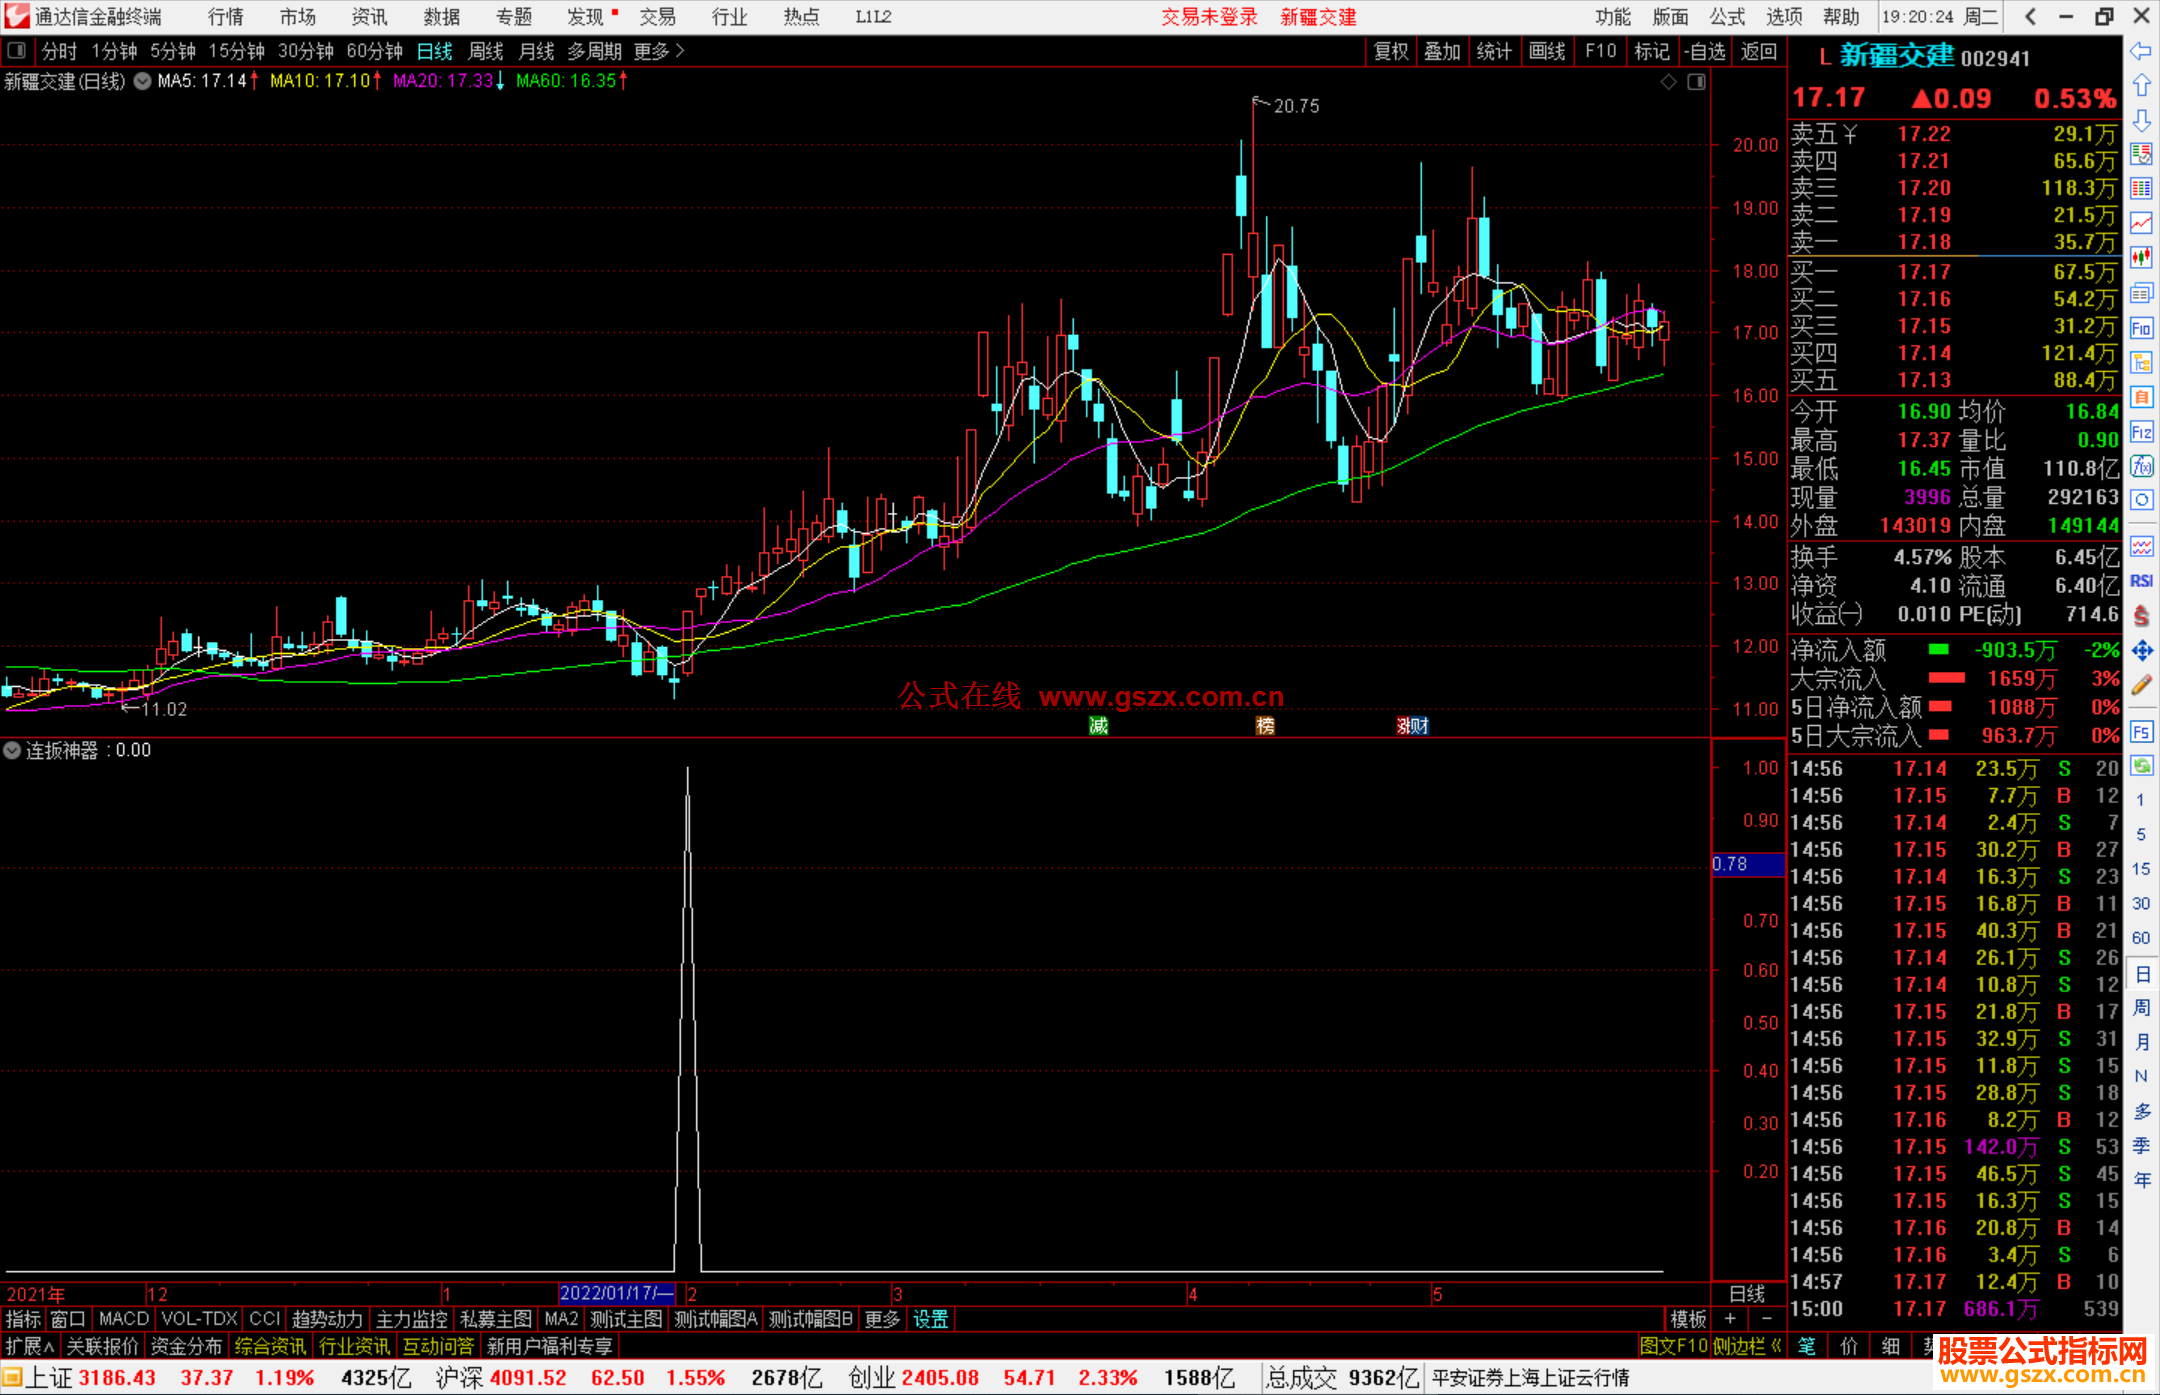
Task: Select yearly 年 period in right sidebar
Action: [2141, 1180]
